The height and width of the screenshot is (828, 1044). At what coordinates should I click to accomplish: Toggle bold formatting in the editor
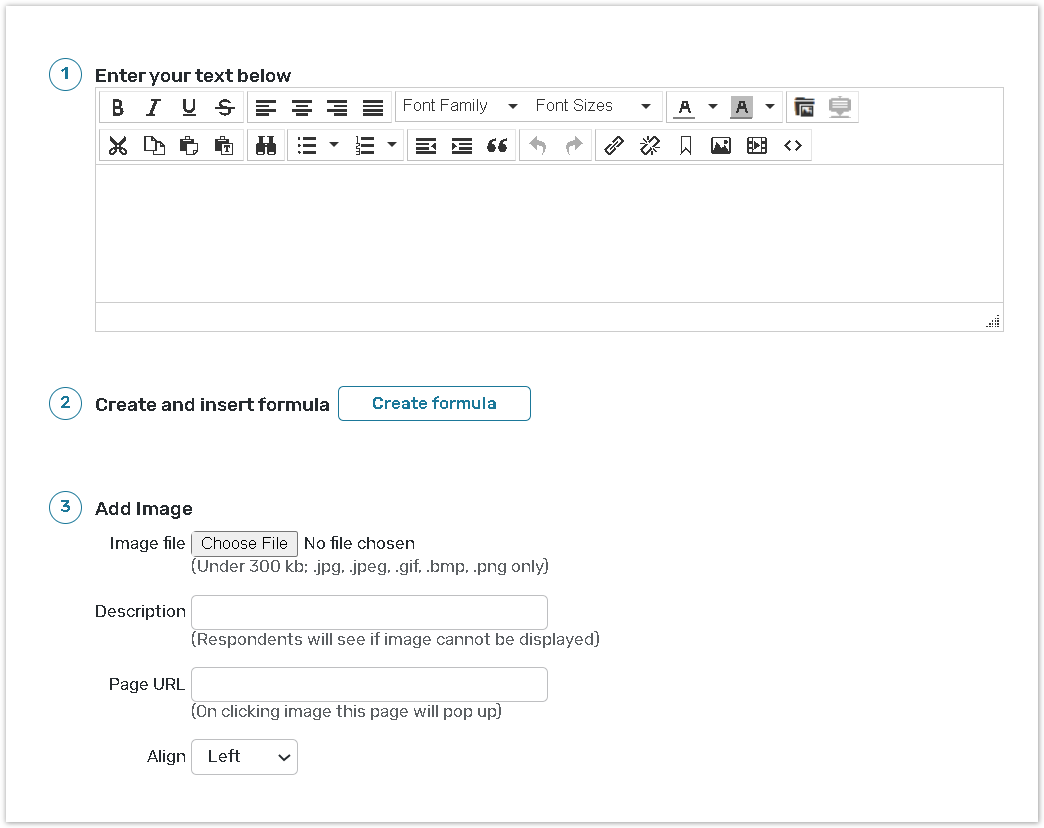118,107
